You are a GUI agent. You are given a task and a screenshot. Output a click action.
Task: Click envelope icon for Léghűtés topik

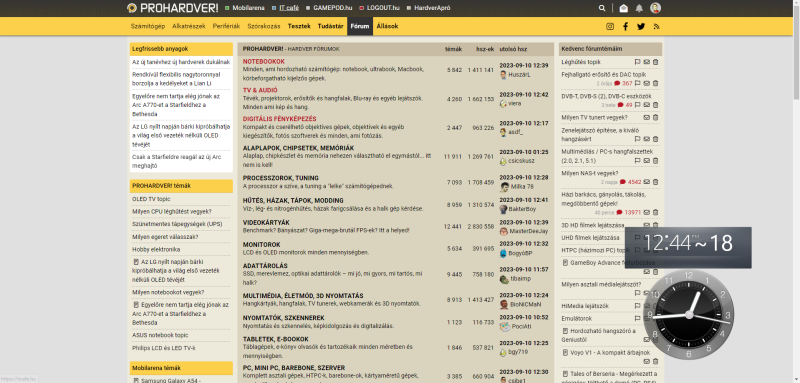click(647, 62)
